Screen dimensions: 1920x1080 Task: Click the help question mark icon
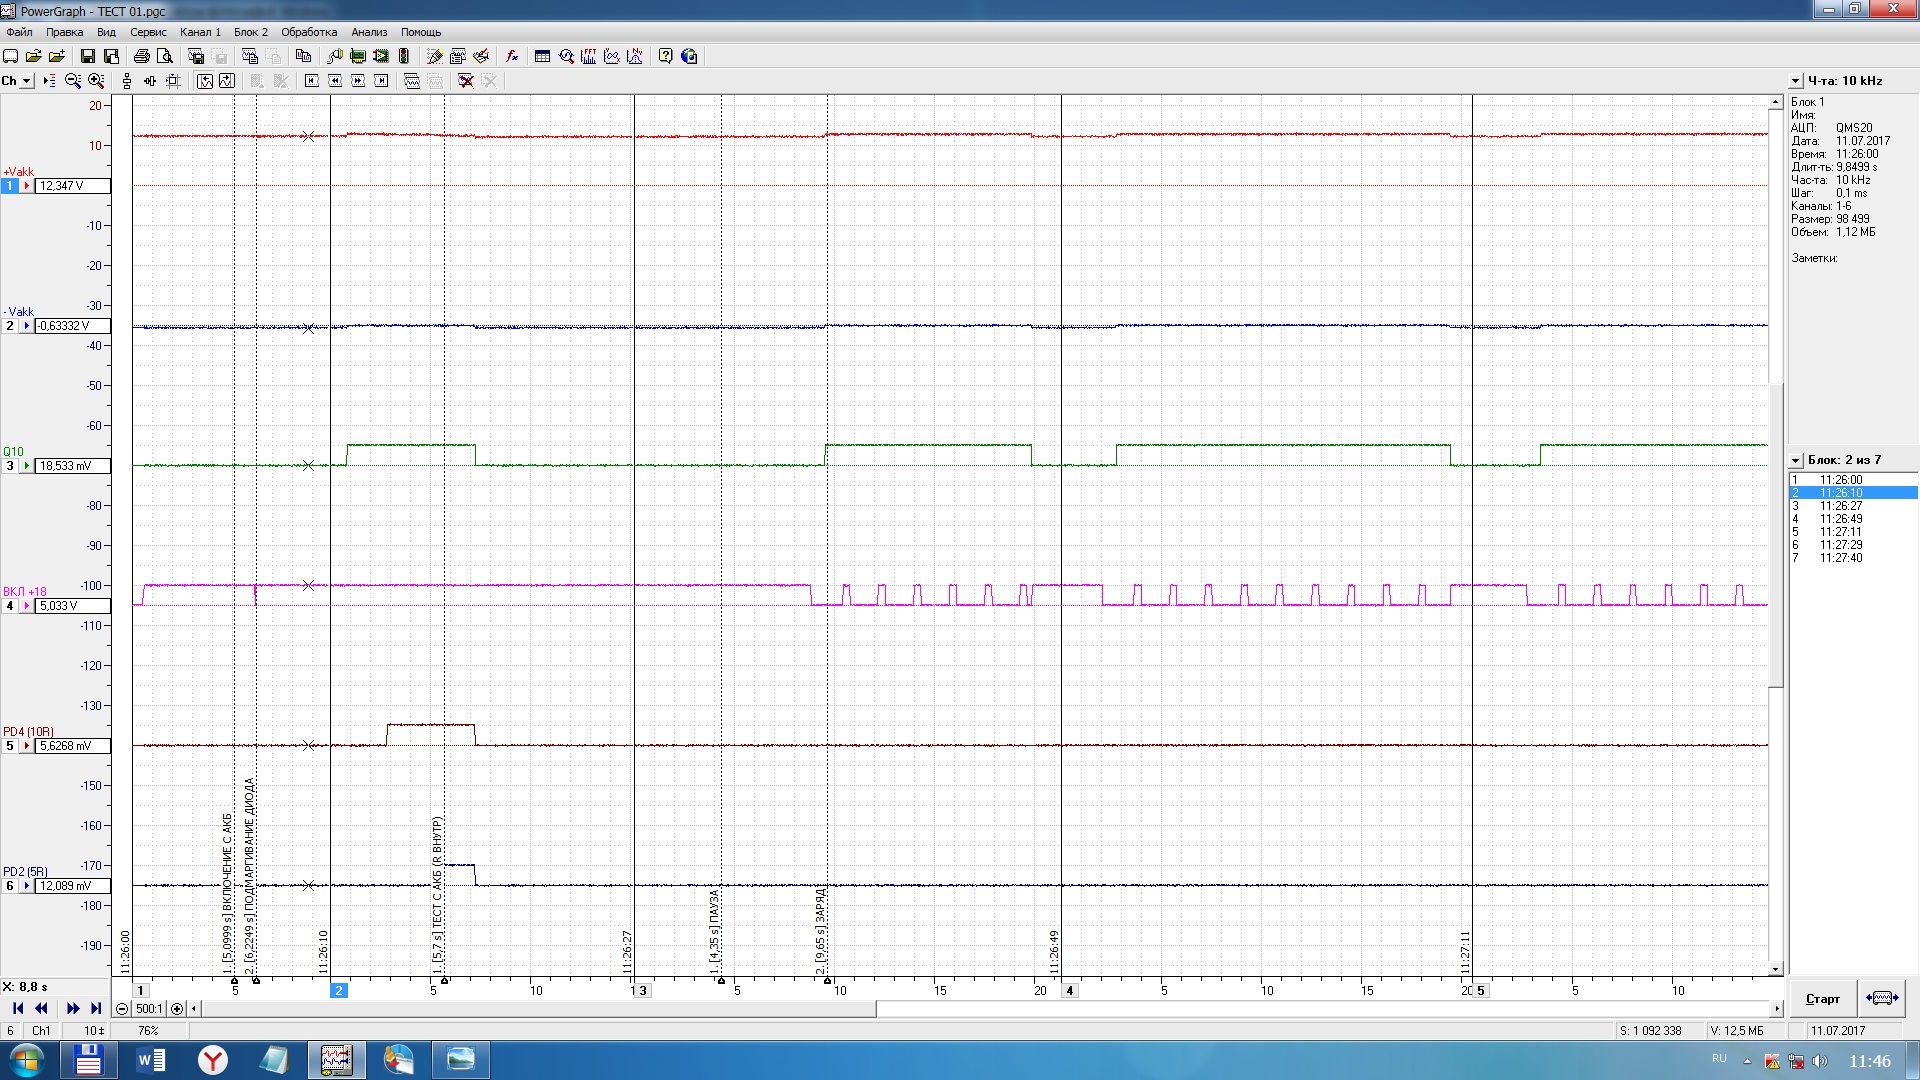(665, 56)
